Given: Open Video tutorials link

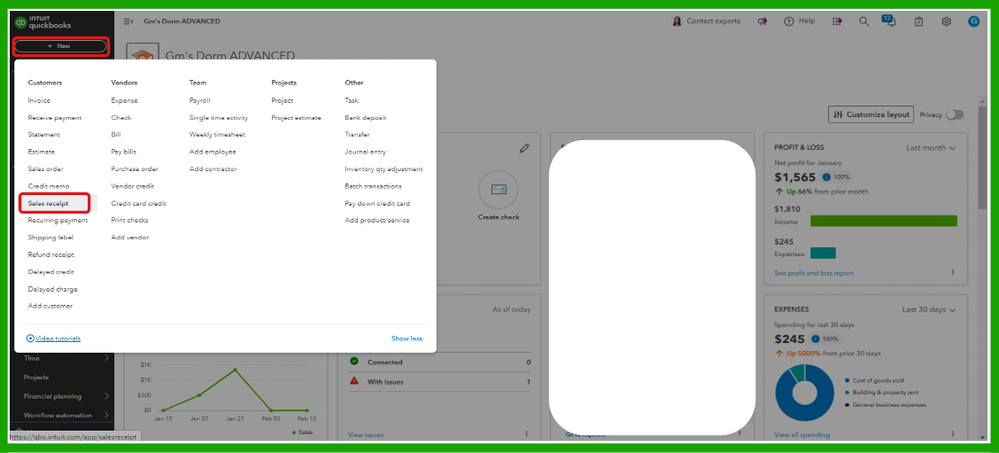Looking at the screenshot, I should pos(54,338).
